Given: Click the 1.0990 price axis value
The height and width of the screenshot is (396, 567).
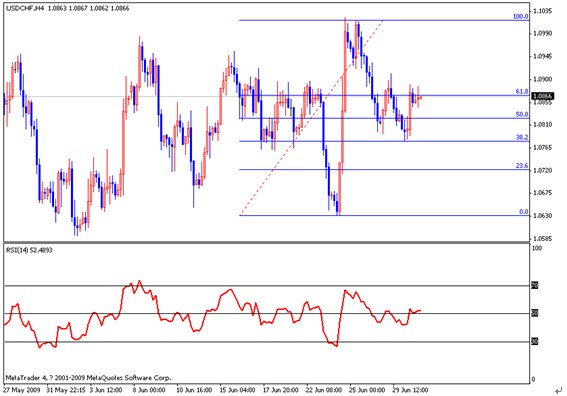Looking at the screenshot, I should tap(543, 33).
